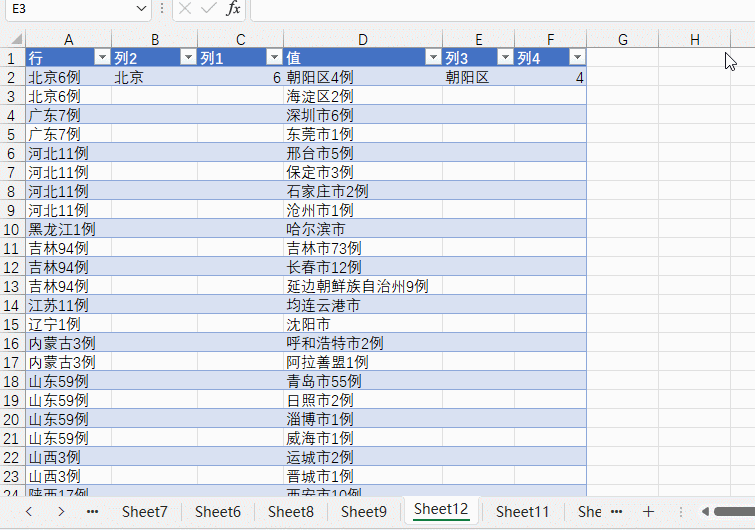Select column A header
Image resolution: width=755 pixels, height=530 pixels.
(x=68, y=39)
